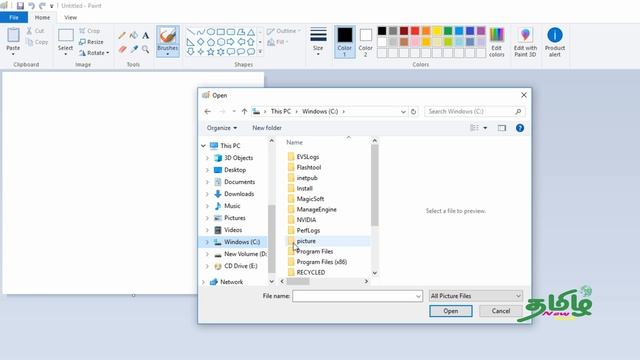The height and width of the screenshot is (360, 640).
Task: Open the Size line thickness dropdown
Action: (318, 41)
